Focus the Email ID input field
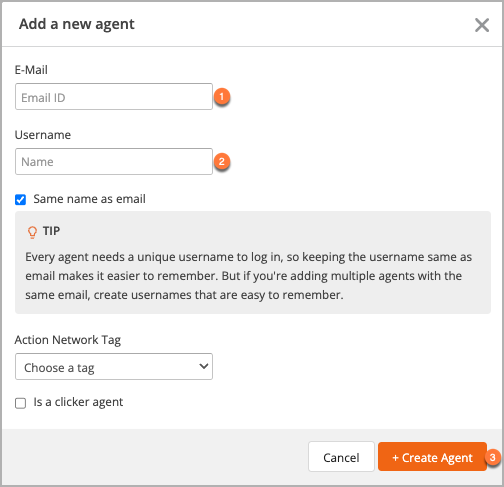 pyautogui.click(x=114, y=97)
